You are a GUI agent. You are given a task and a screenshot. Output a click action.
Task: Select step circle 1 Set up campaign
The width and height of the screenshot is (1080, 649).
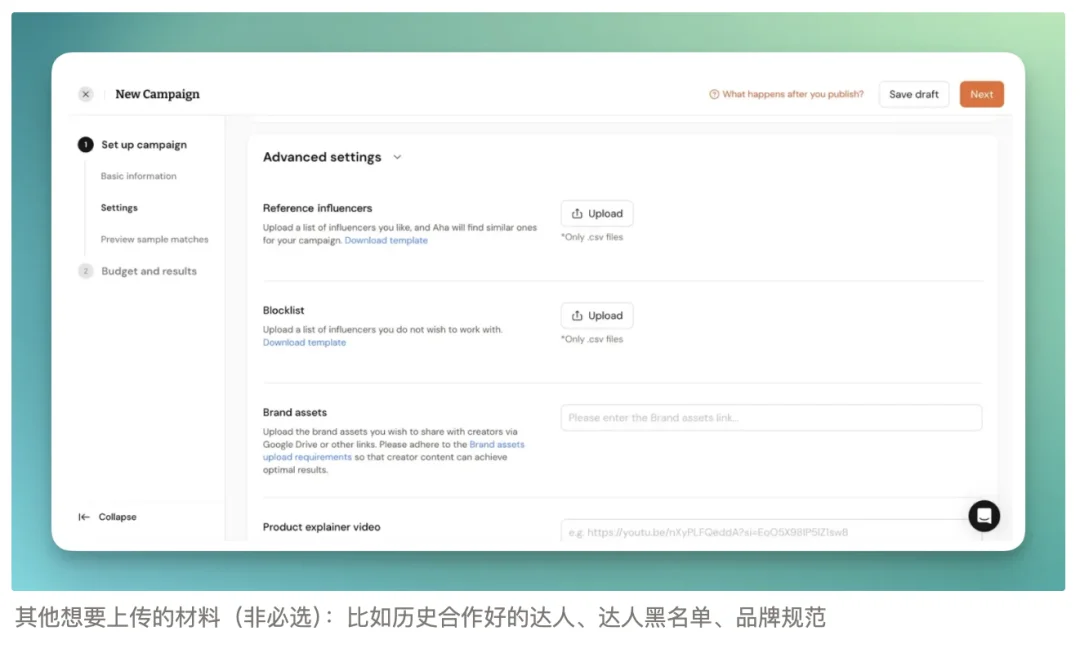[88, 144]
